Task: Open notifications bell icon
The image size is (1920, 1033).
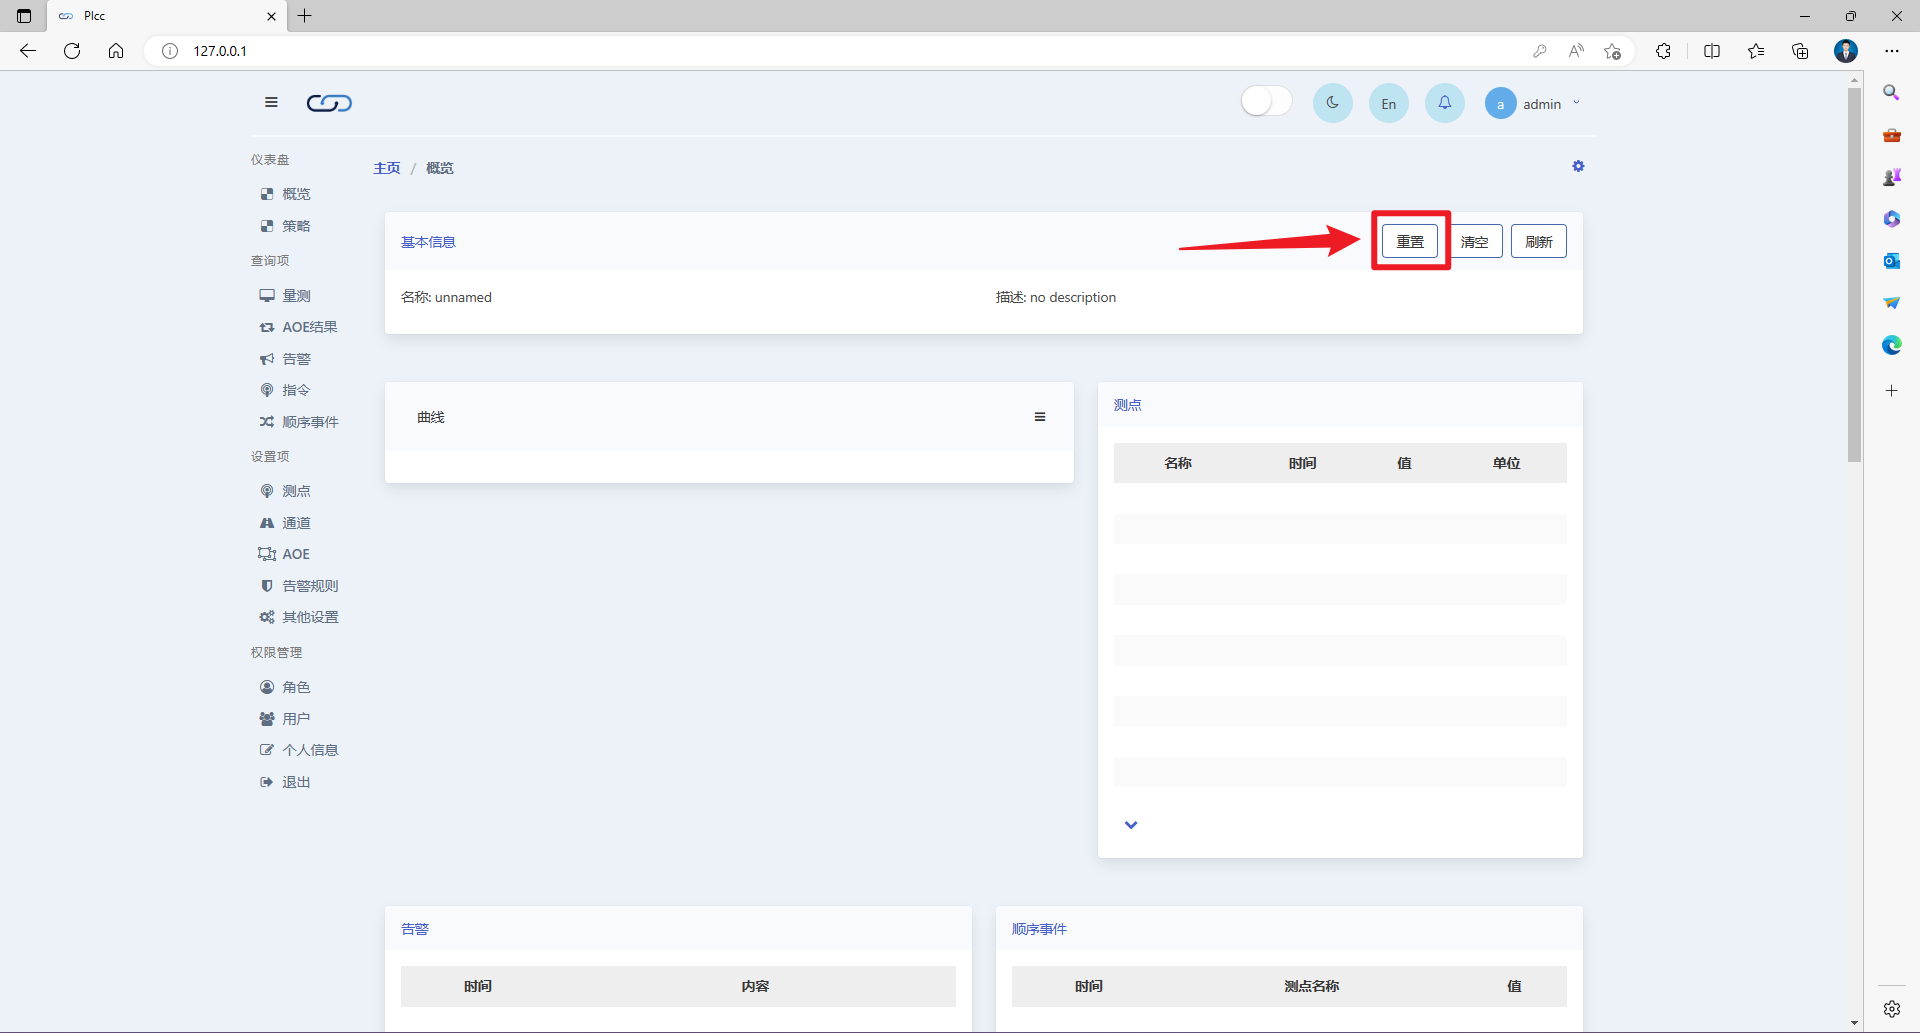Action: point(1445,103)
